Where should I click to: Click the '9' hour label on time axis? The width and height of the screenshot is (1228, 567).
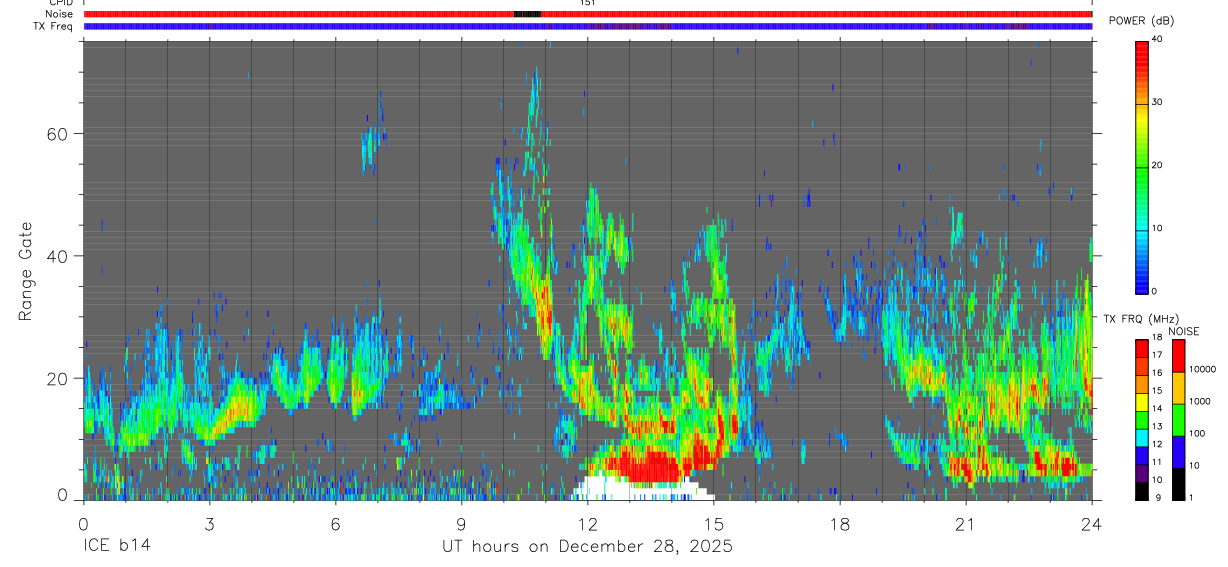[x=461, y=523]
